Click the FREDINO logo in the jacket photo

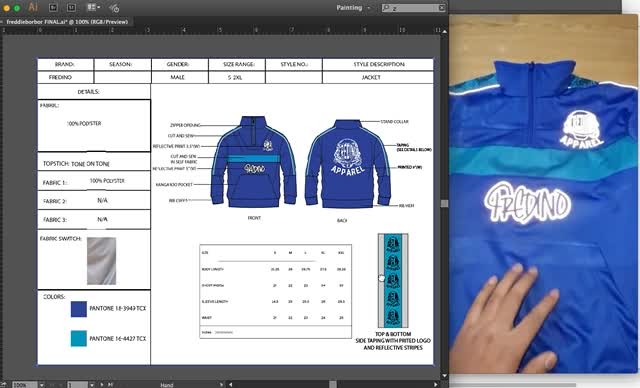[x=527, y=203]
